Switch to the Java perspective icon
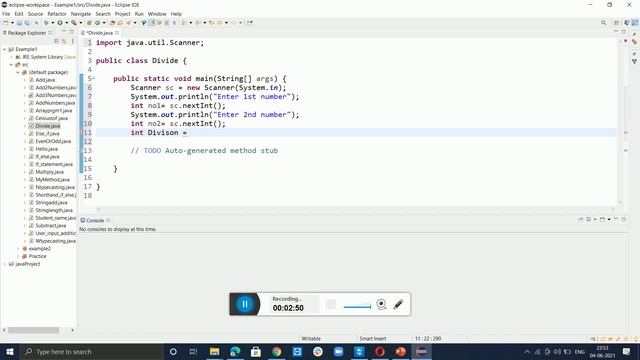Image resolution: width=640 pixels, height=360 pixels. tap(635, 23)
